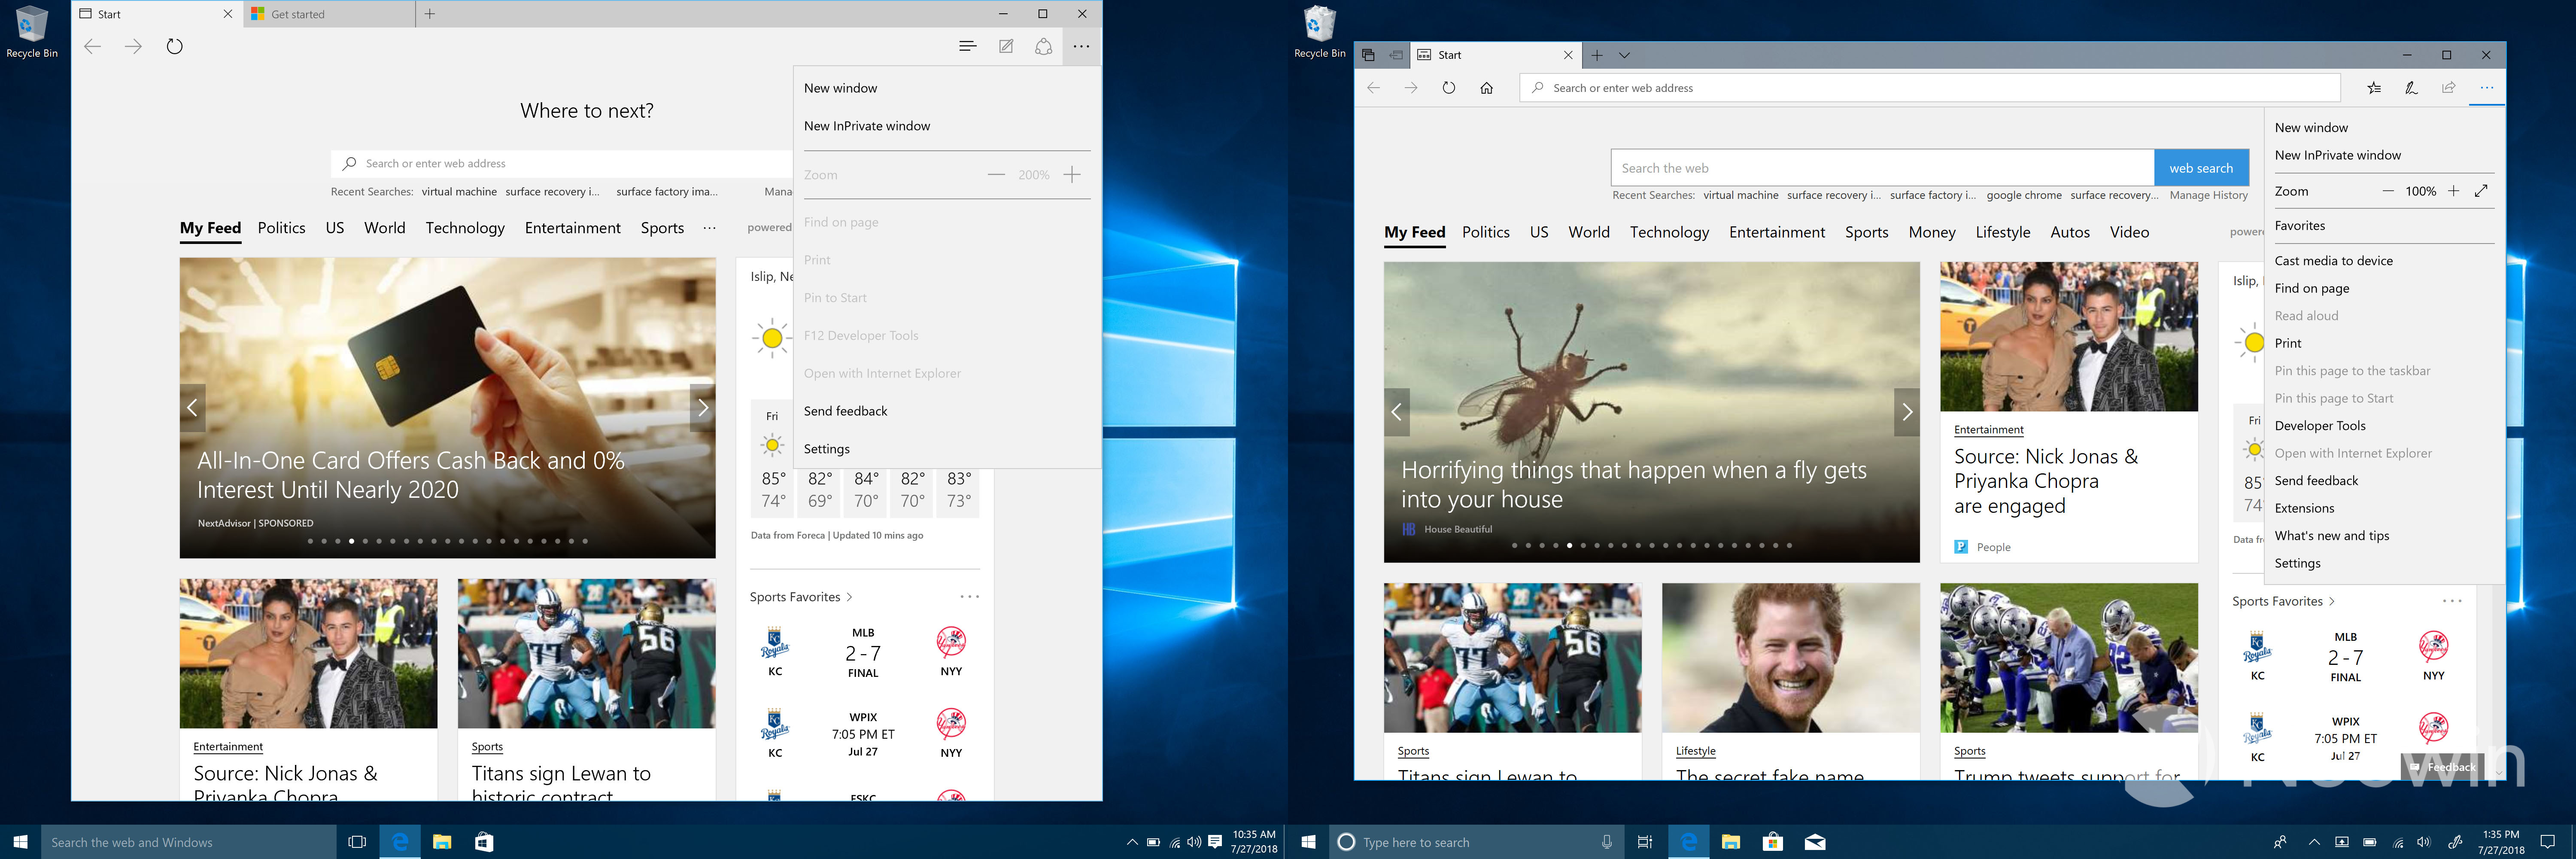Click the Search the web input field

click(1880, 168)
